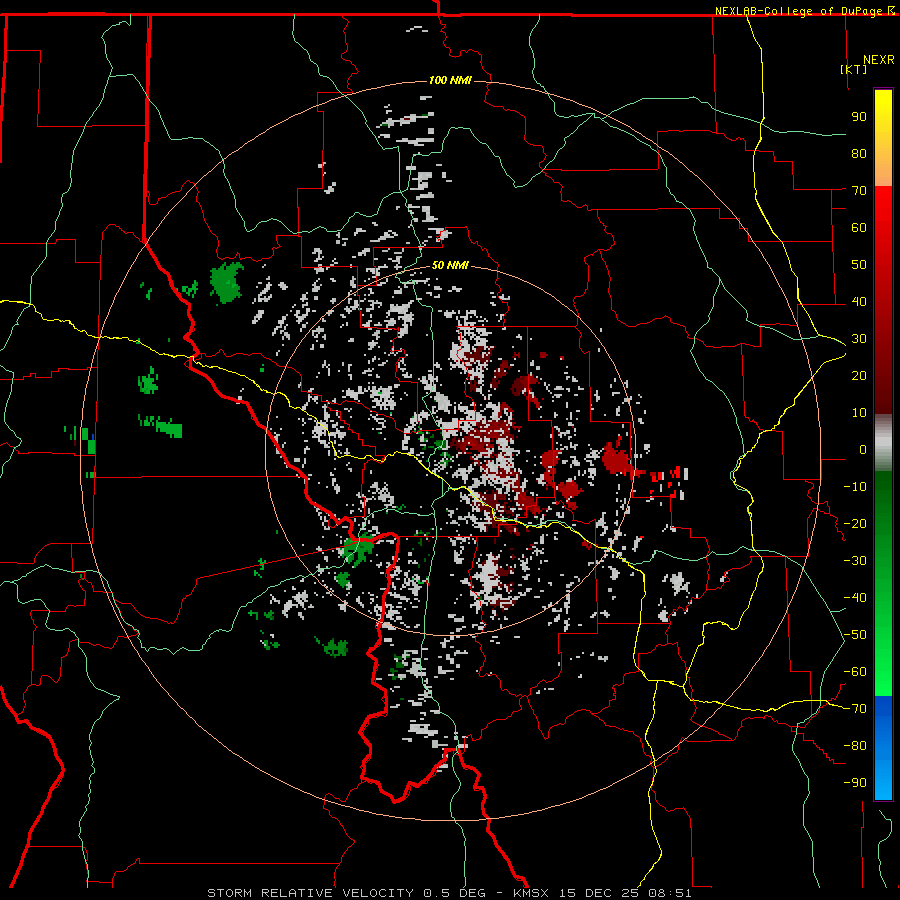The height and width of the screenshot is (900, 900).
Task: Select the 60 value on the velocity scale
Action: pos(859,228)
